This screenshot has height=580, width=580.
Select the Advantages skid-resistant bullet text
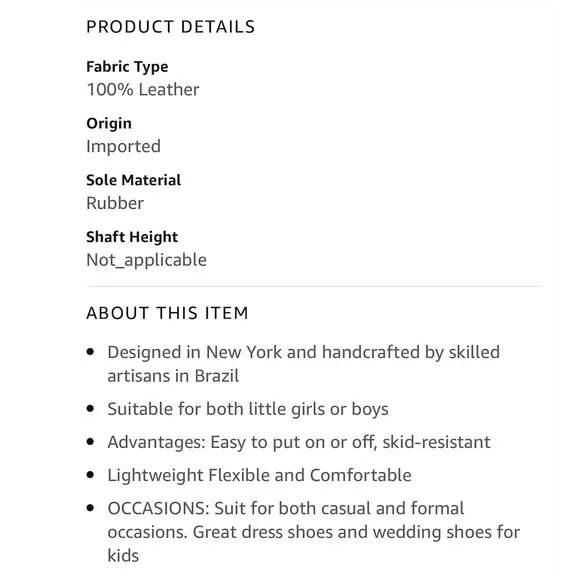click(299, 442)
